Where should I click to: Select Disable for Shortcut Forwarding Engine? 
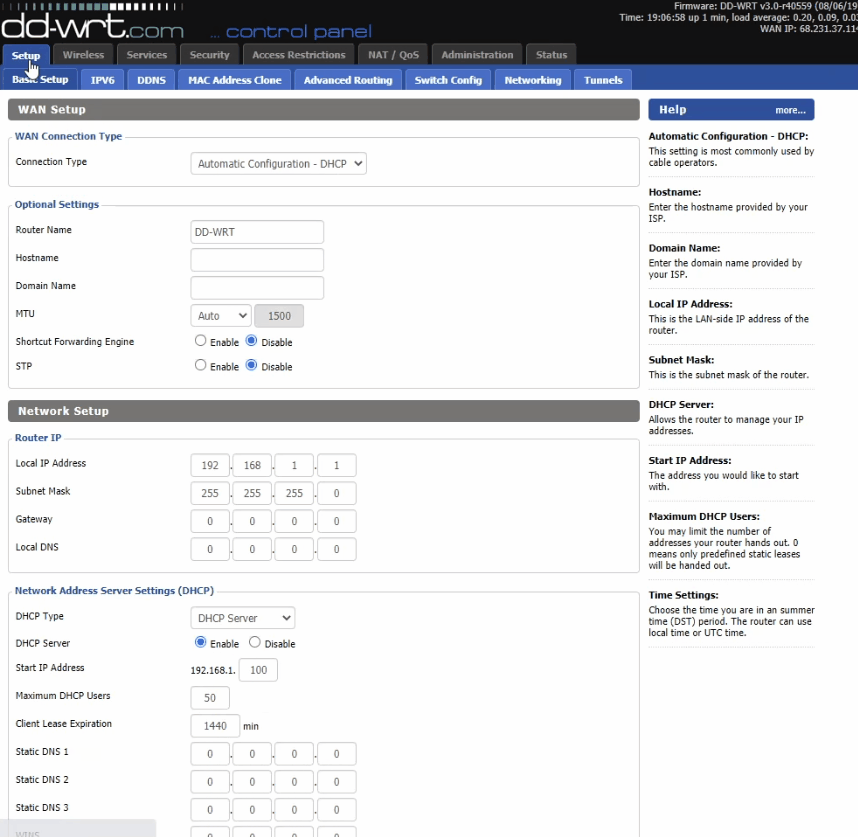251,341
